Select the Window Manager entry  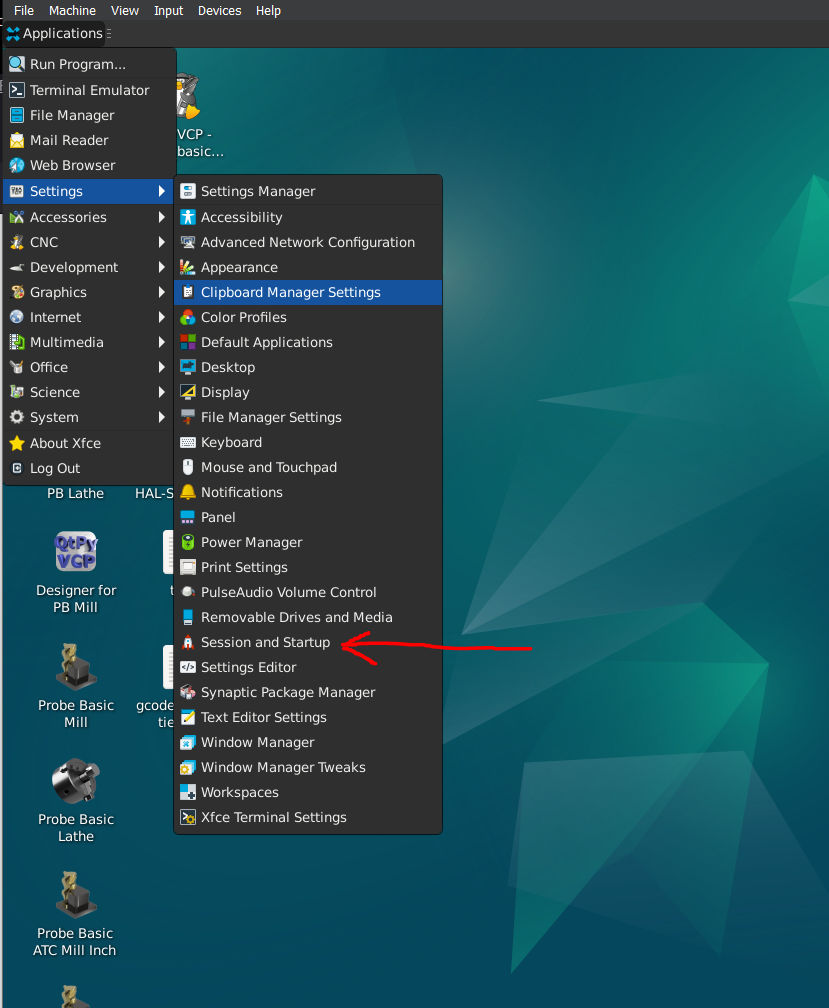pyautogui.click(x=308, y=742)
